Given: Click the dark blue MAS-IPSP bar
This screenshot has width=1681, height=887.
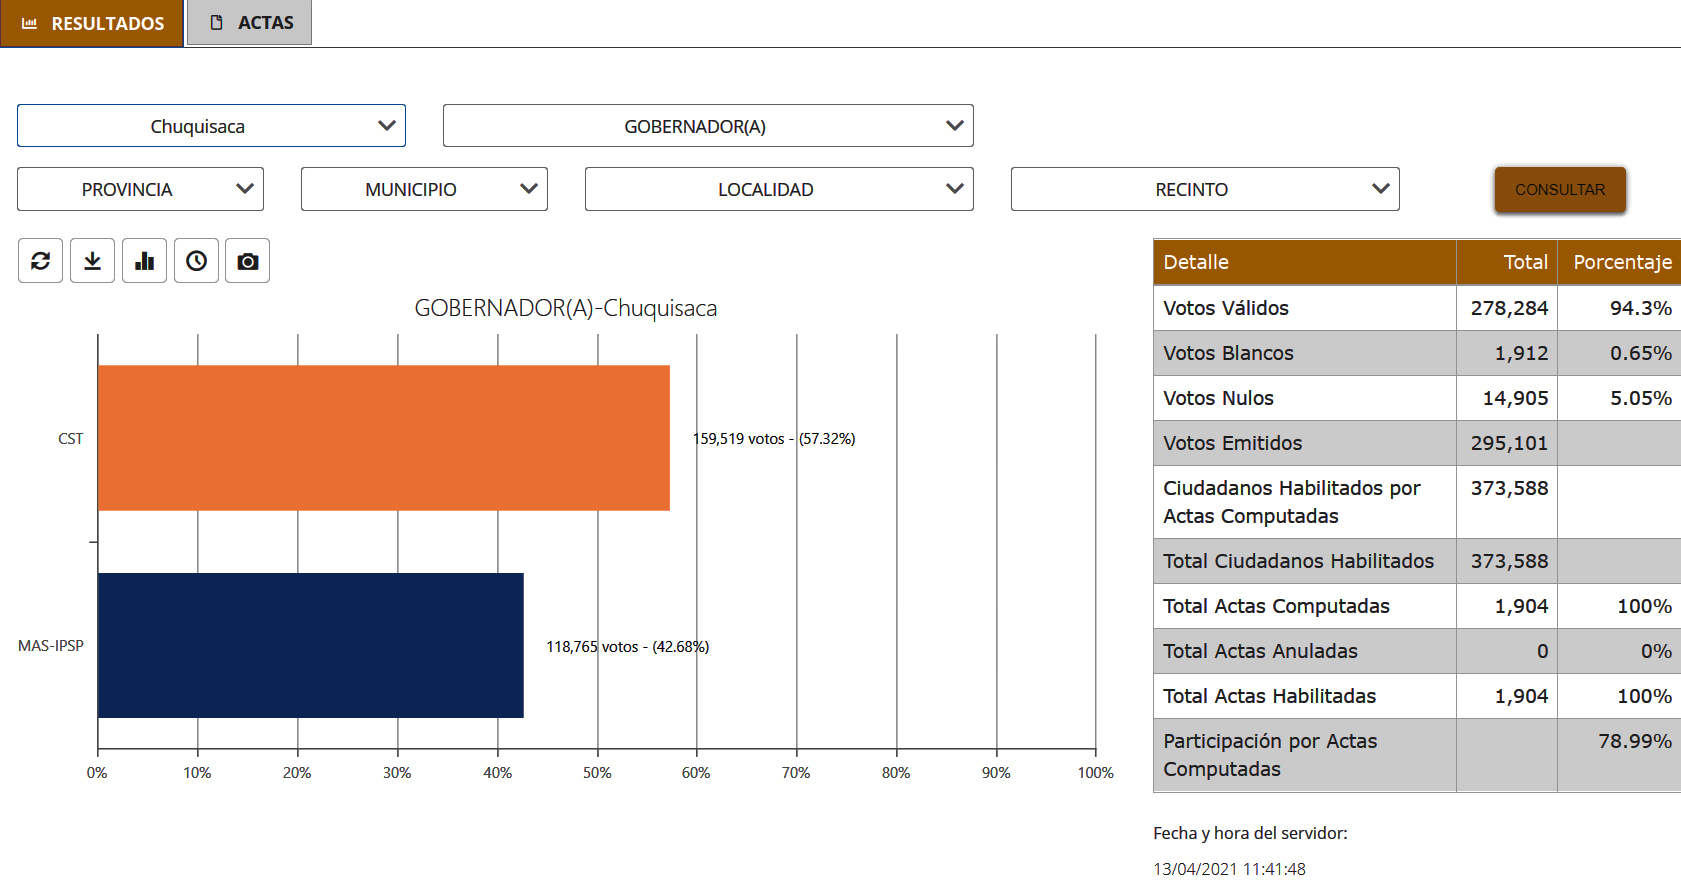Looking at the screenshot, I should 310,645.
